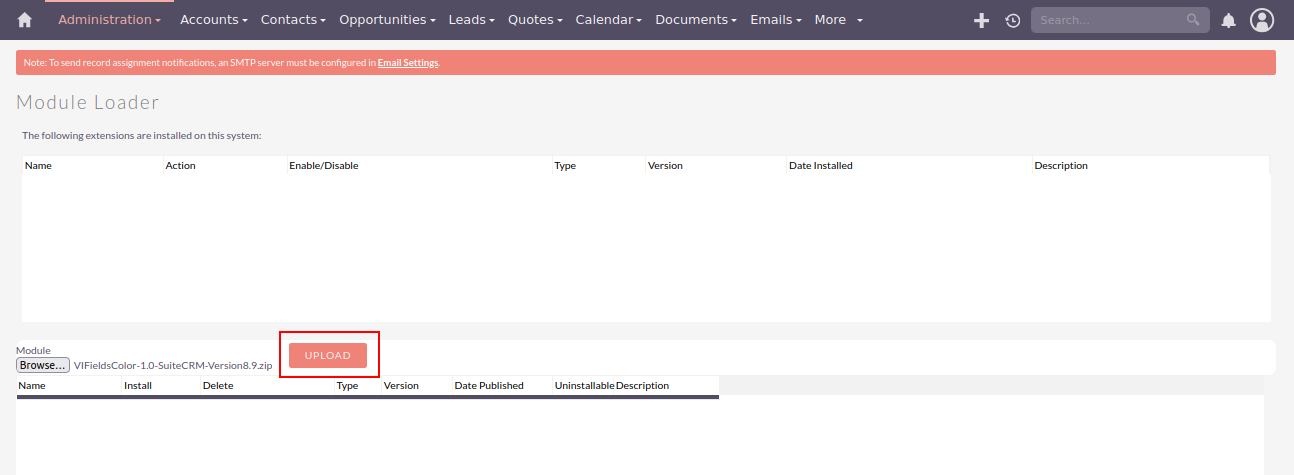Open recently viewed history icon
Image resolution: width=1294 pixels, height=475 pixels.
(1012, 20)
